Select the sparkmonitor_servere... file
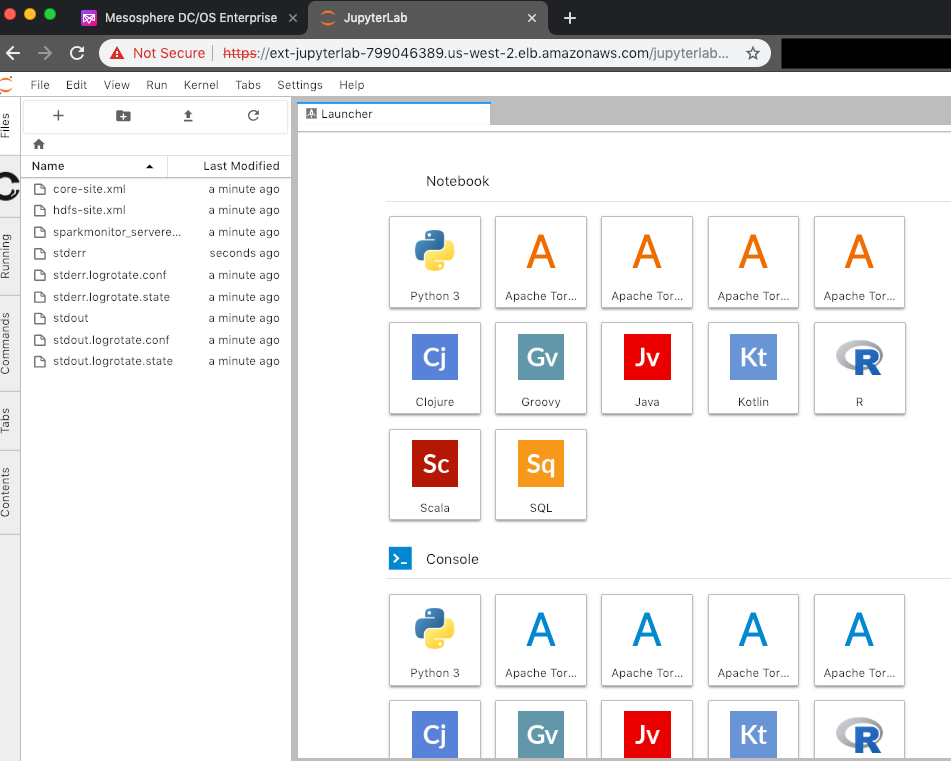951x761 pixels. tap(156, 232)
